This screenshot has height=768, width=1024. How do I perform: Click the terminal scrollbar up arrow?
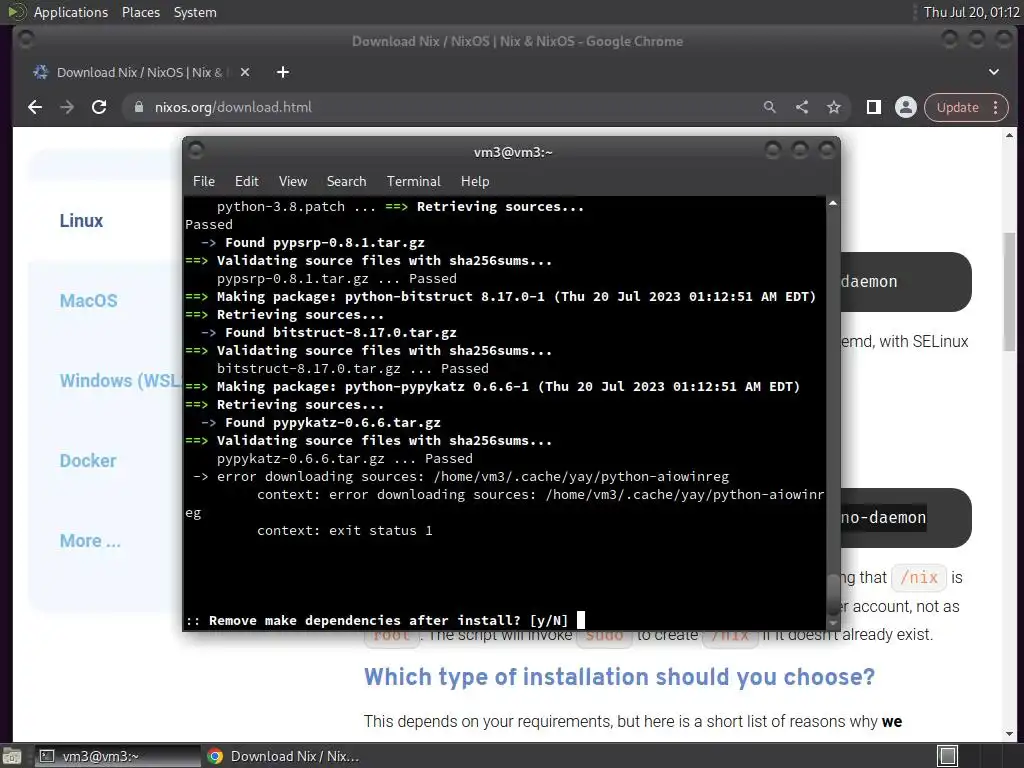(x=833, y=204)
